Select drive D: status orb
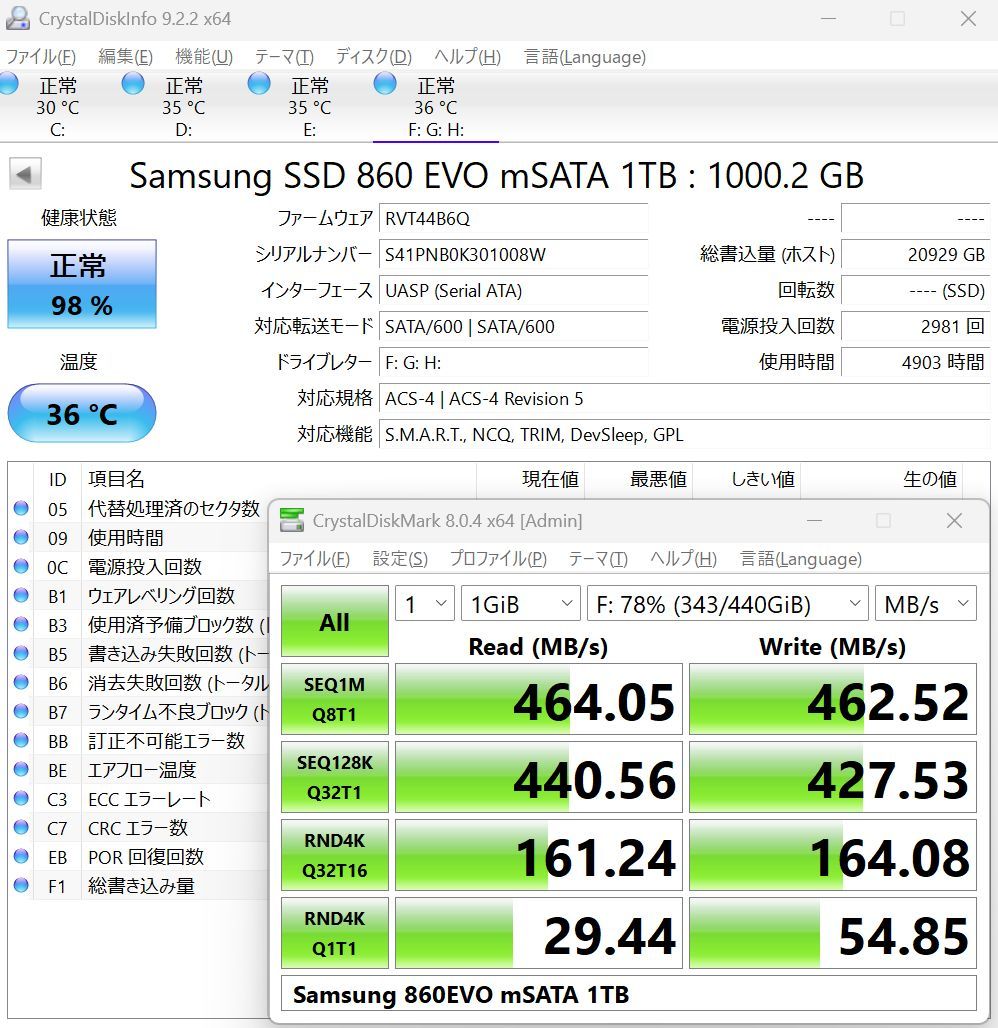The image size is (998, 1028). [133, 85]
